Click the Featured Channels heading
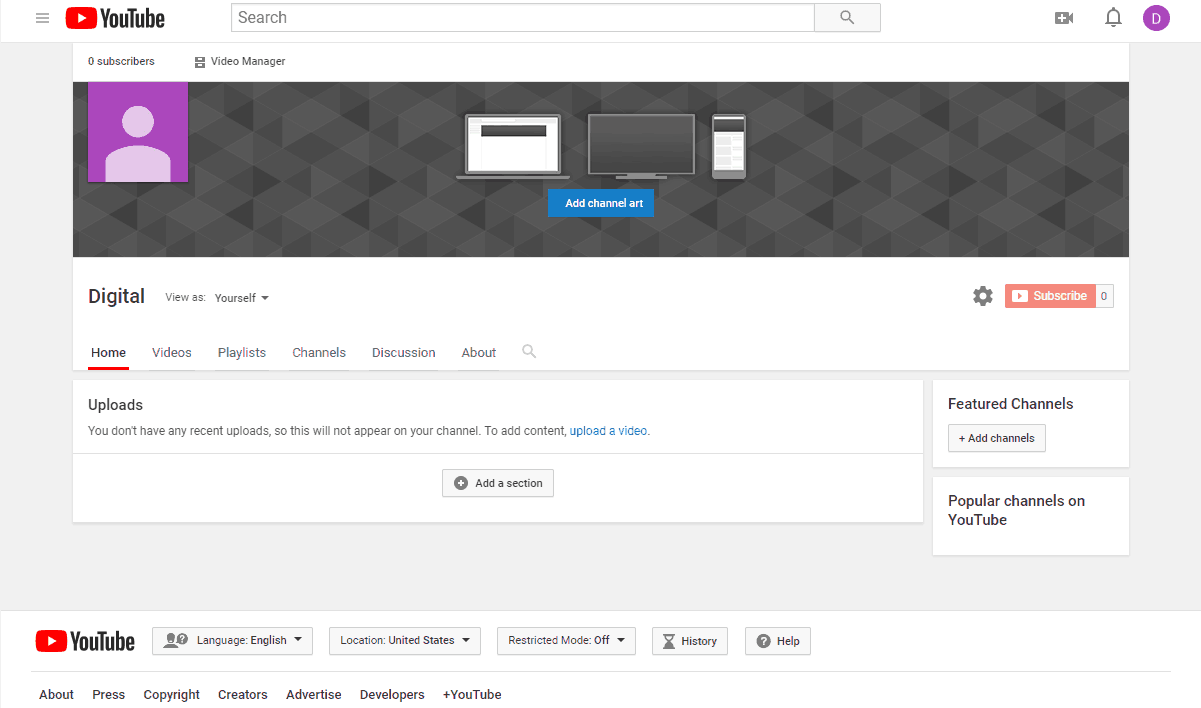The width and height of the screenshot is (1201, 708). [1010, 404]
